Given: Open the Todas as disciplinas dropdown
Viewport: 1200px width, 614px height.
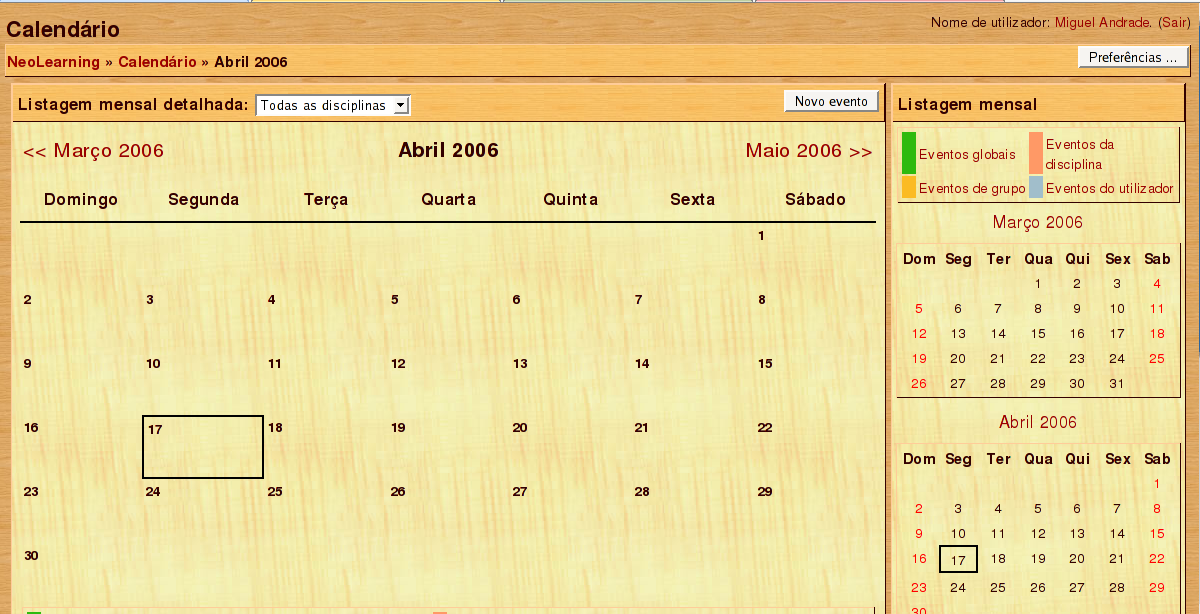Looking at the screenshot, I should 333,106.
